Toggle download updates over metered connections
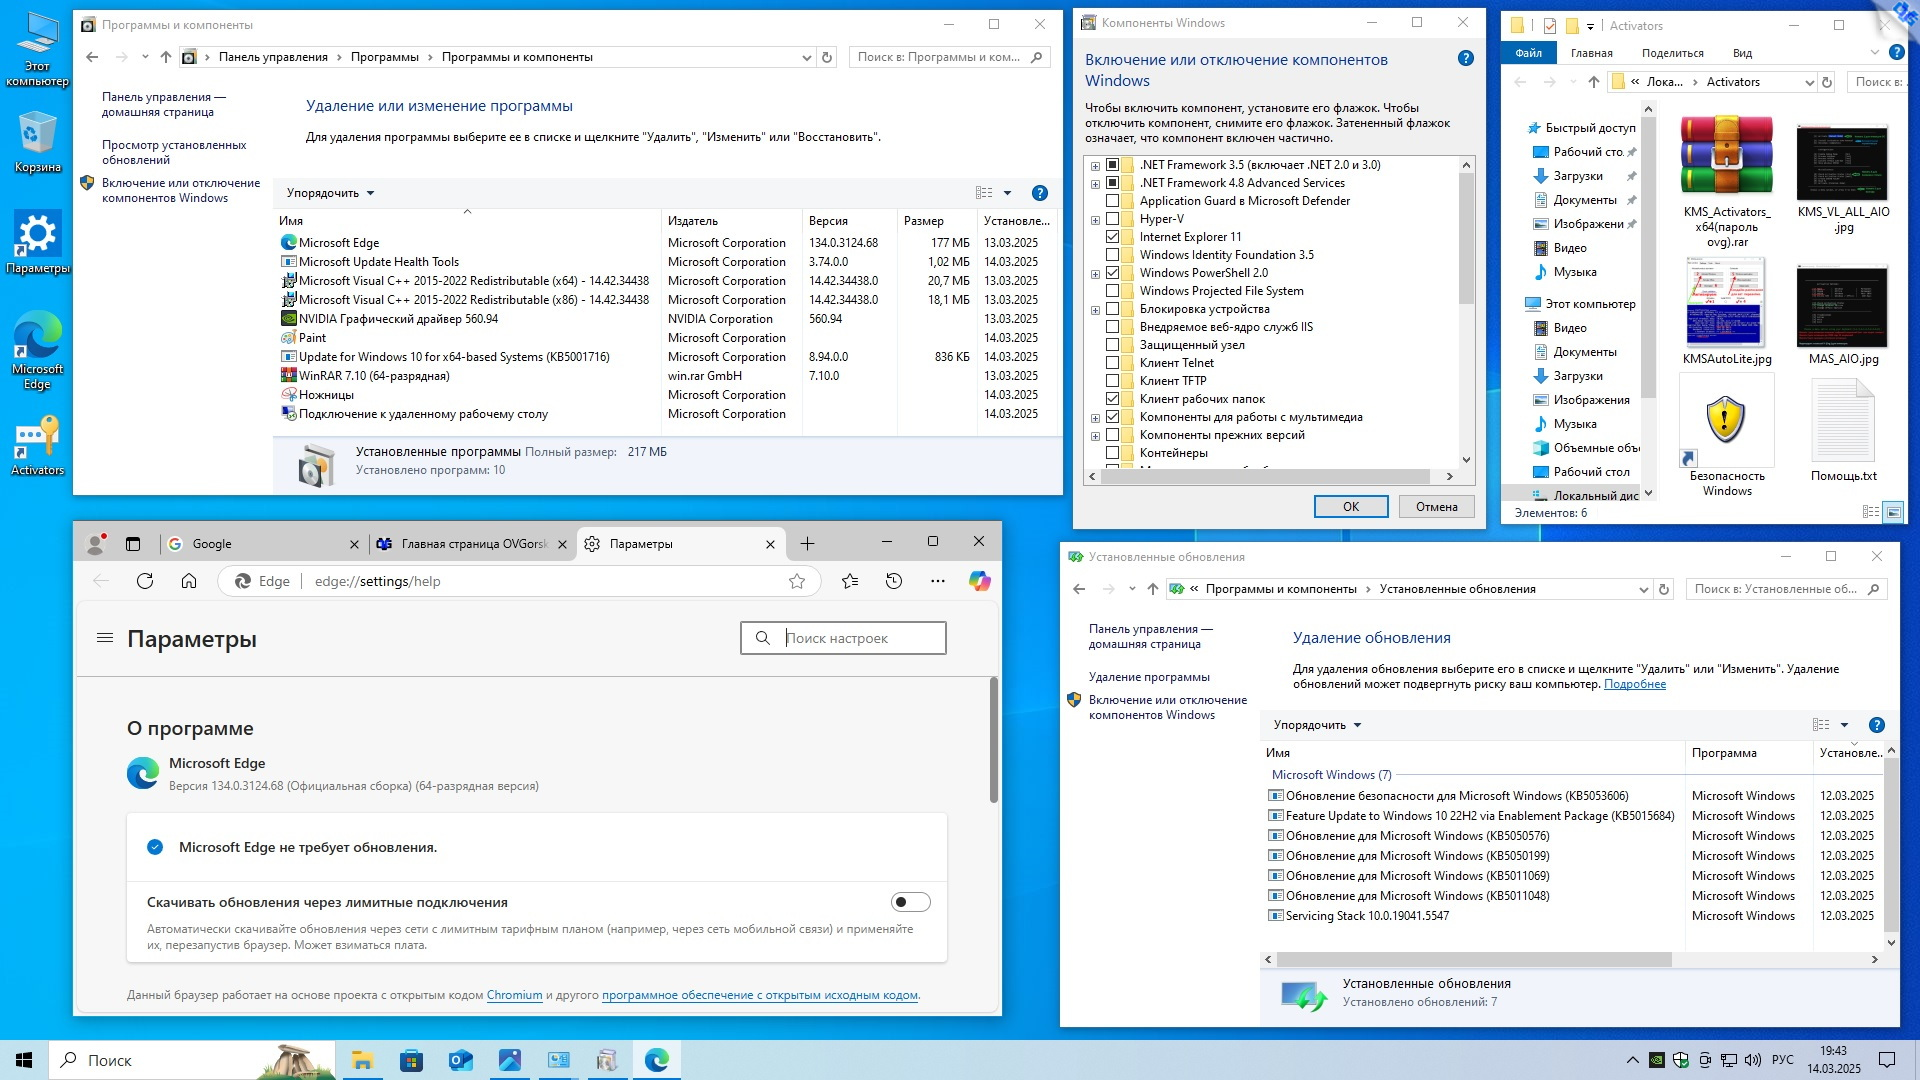The width and height of the screenshot is (1920, 1080). point(910,902)
